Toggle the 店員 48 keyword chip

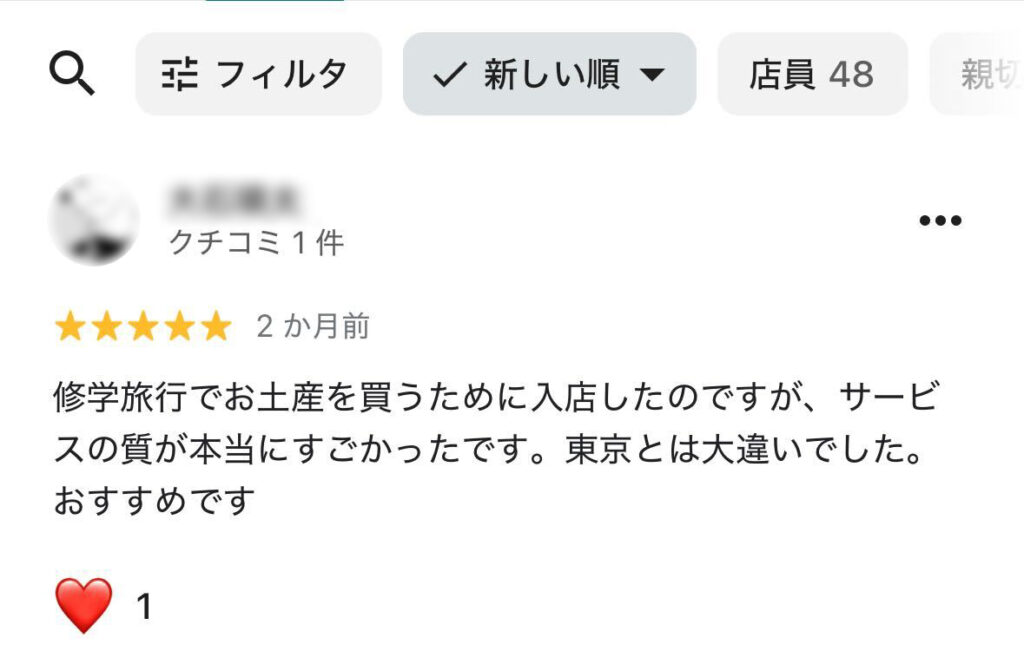click(x=812, y=75)
